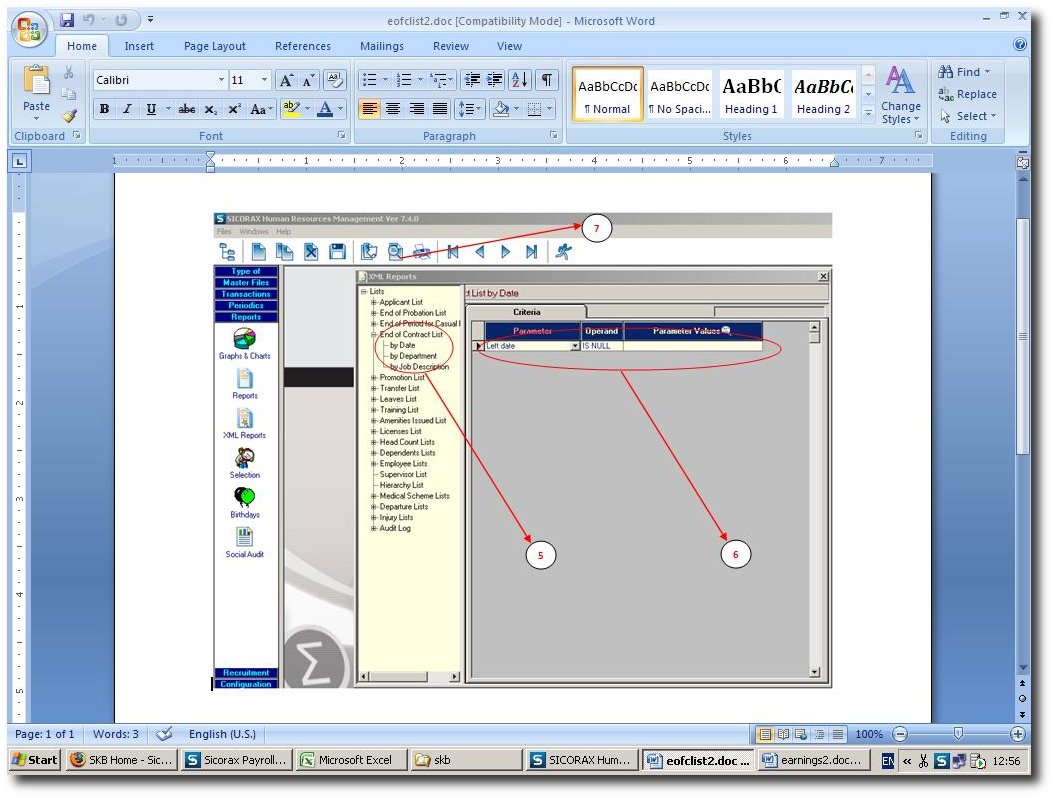Toggle Italic formatting

click(x=127, y=109)
